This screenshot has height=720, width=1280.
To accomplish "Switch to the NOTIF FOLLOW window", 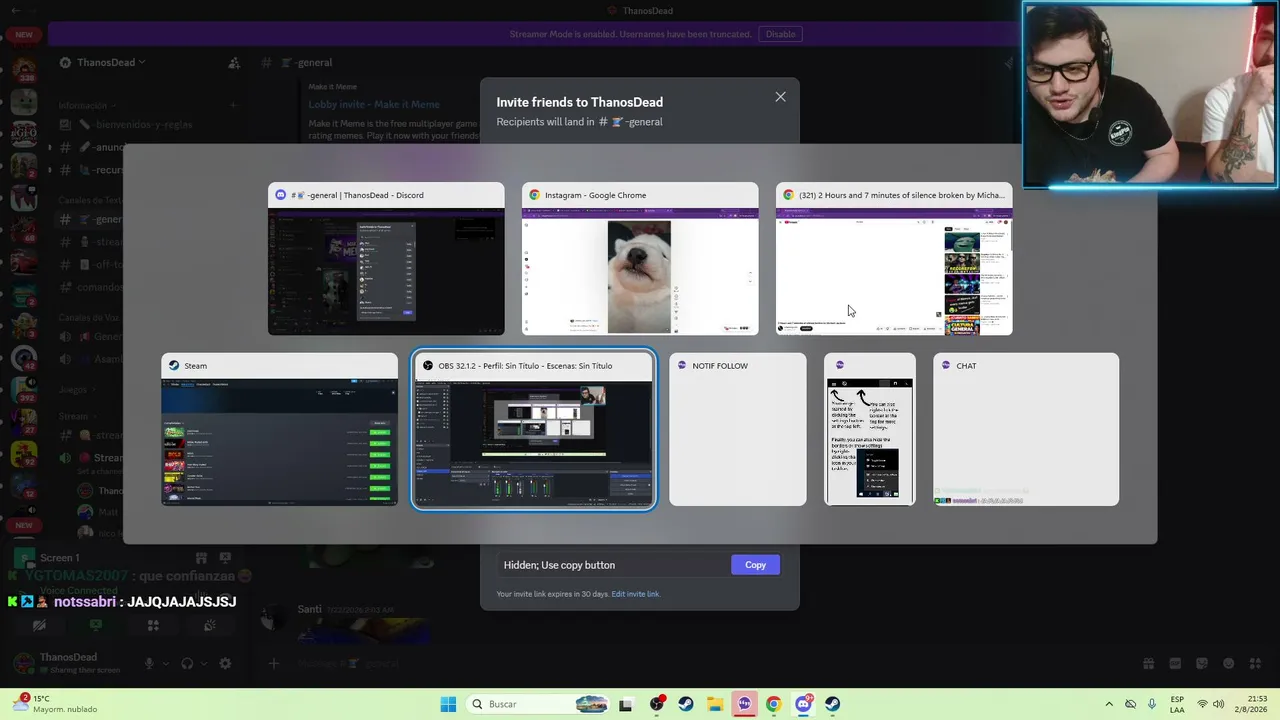I will (737, 429).
